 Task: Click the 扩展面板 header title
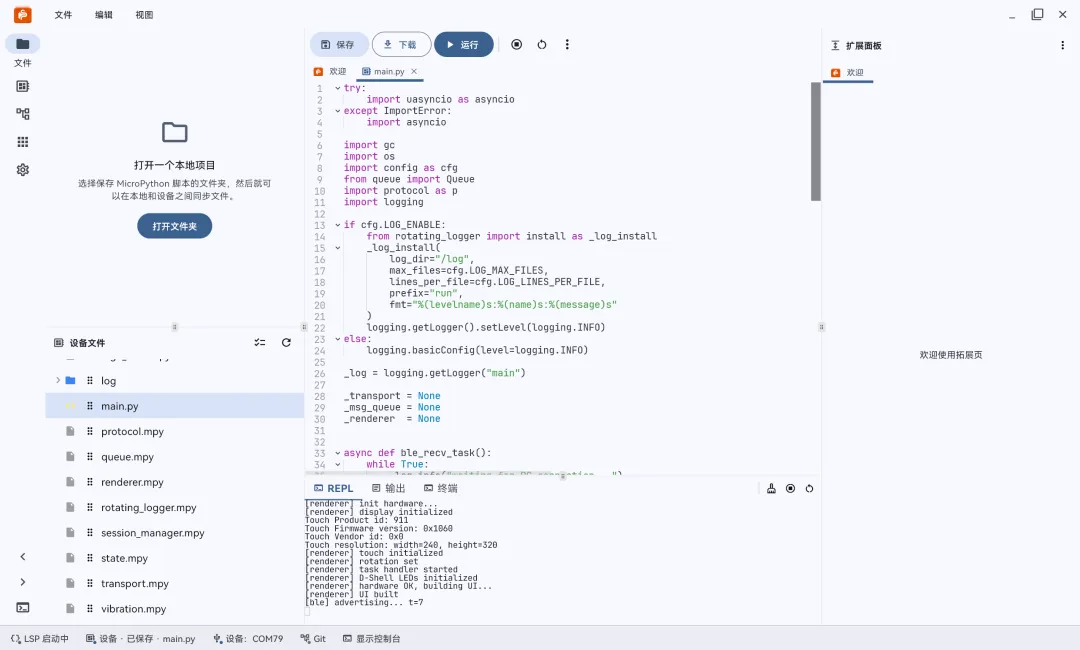(864, 45)
